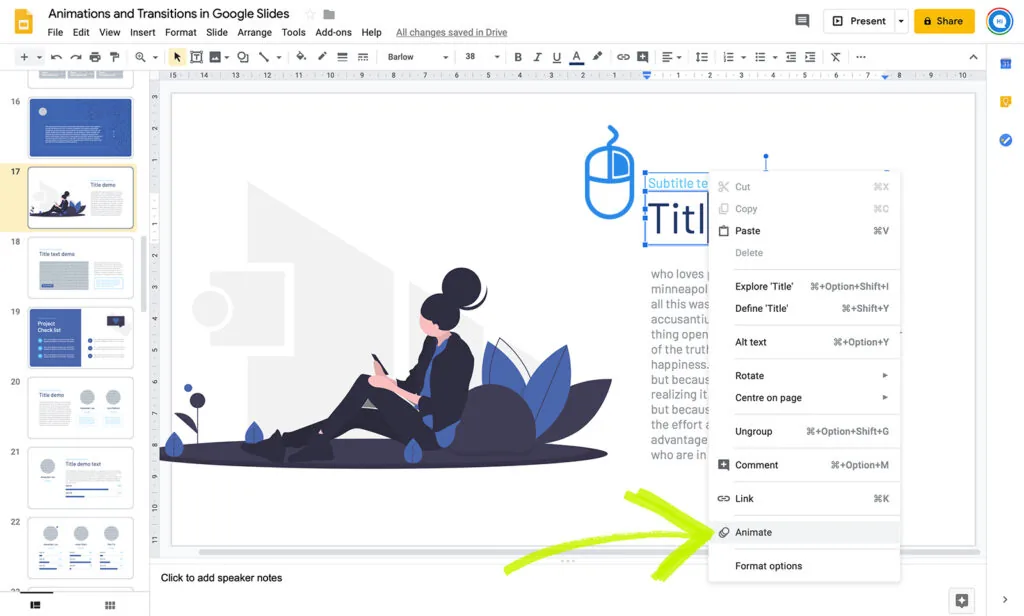1024x616 pixels.
Task: Open border weight options
Action: [x=342, y=57]
